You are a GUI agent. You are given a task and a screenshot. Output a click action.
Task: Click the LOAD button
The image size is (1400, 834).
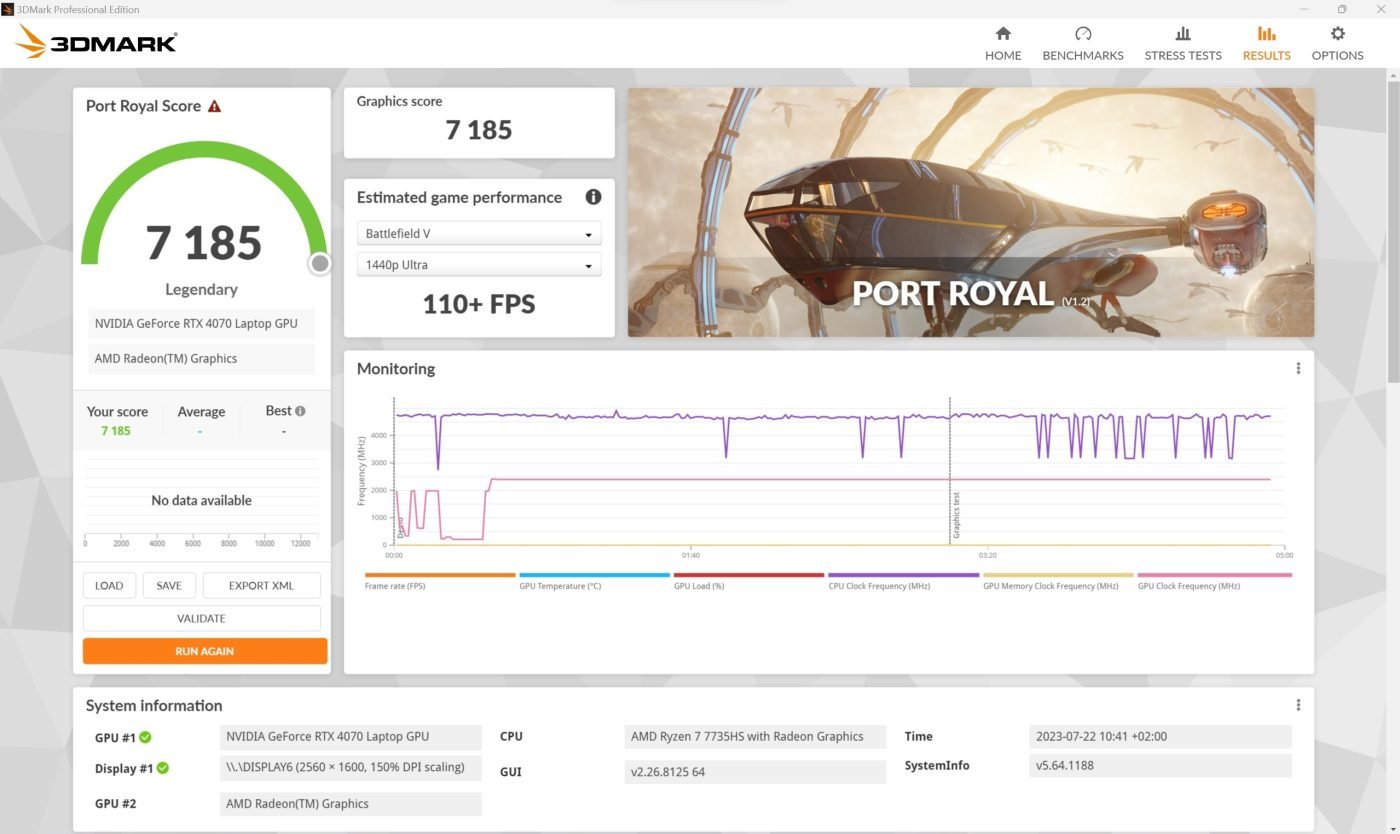(x=109, y=585)
